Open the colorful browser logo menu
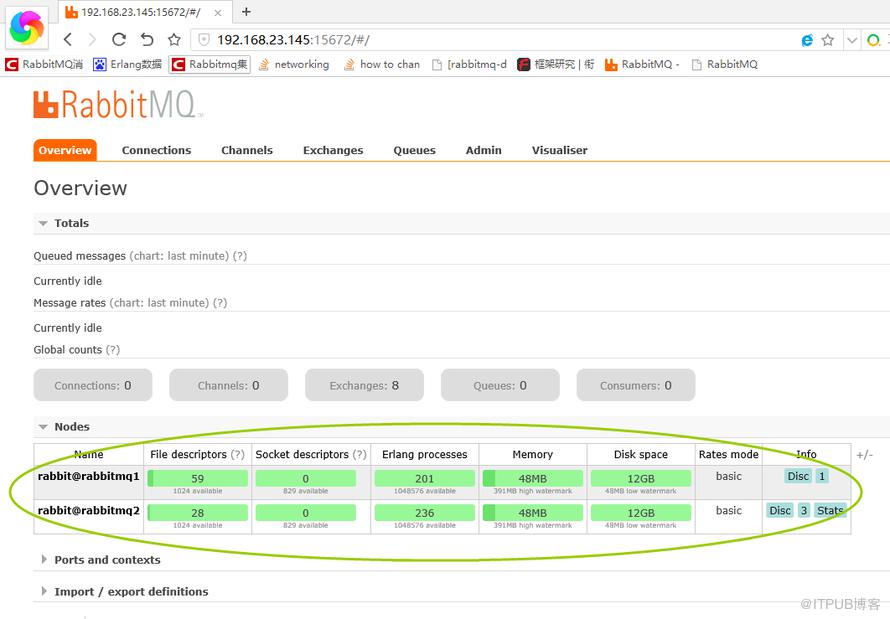This screenshot has width=890, height=619. (x=26, y=27)
